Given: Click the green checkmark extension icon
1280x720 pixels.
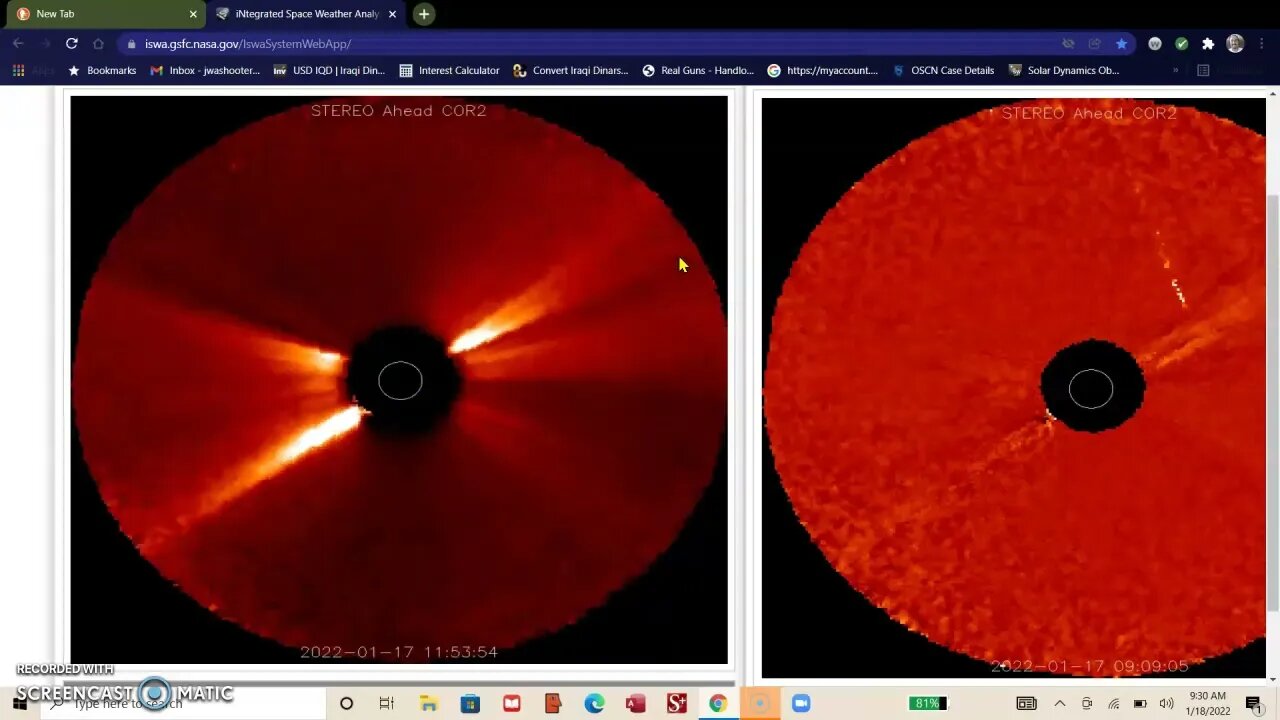Looking at the screenshot, I should 1181,44.
